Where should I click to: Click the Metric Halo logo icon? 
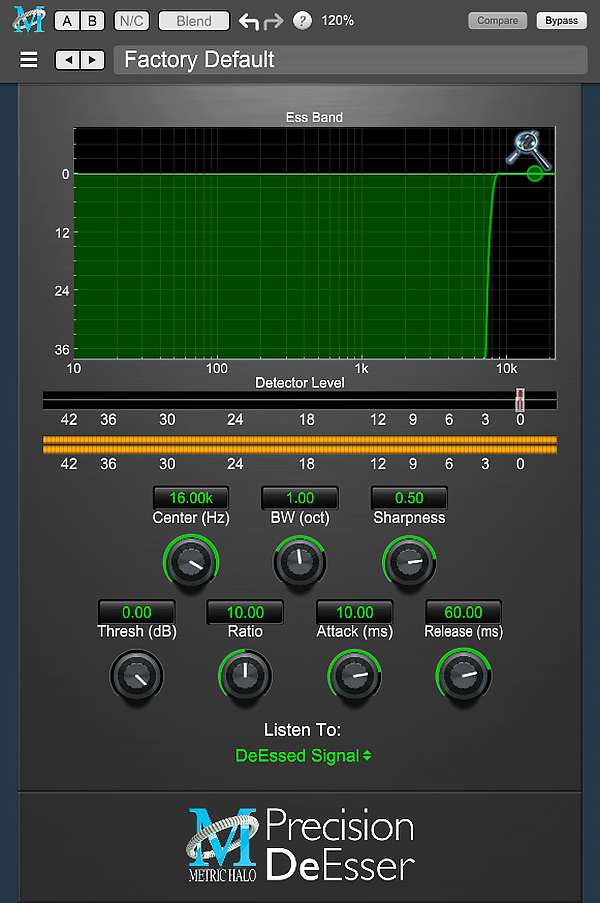pyautogui.click(x=29, y=19)
